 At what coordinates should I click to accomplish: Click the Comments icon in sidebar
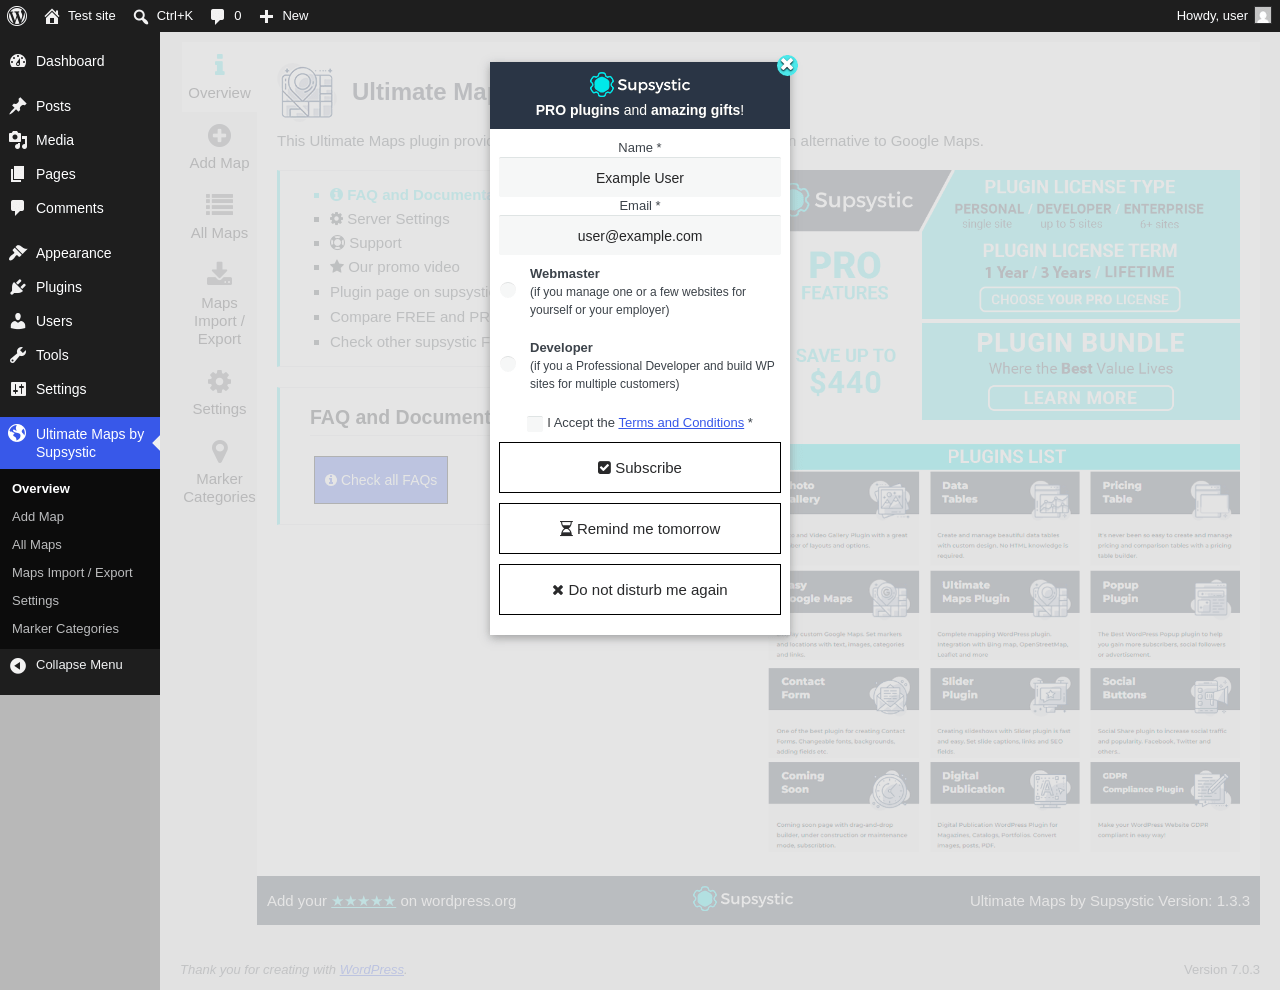(18, 208)
